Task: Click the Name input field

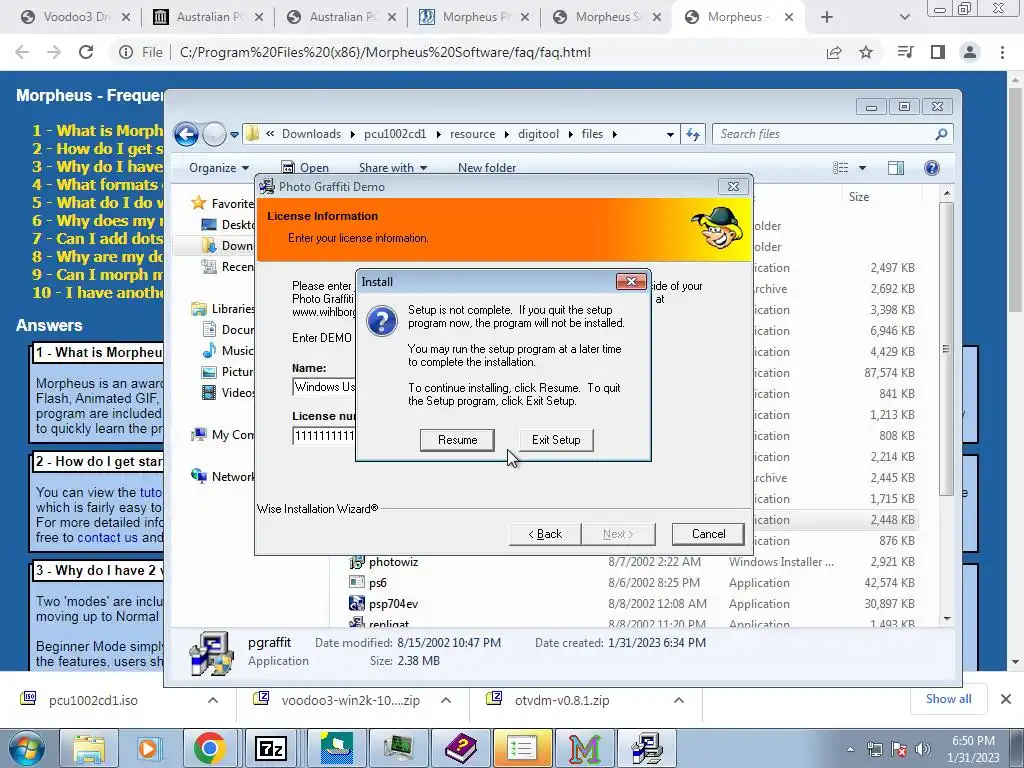Action: [x=325, y=387]
